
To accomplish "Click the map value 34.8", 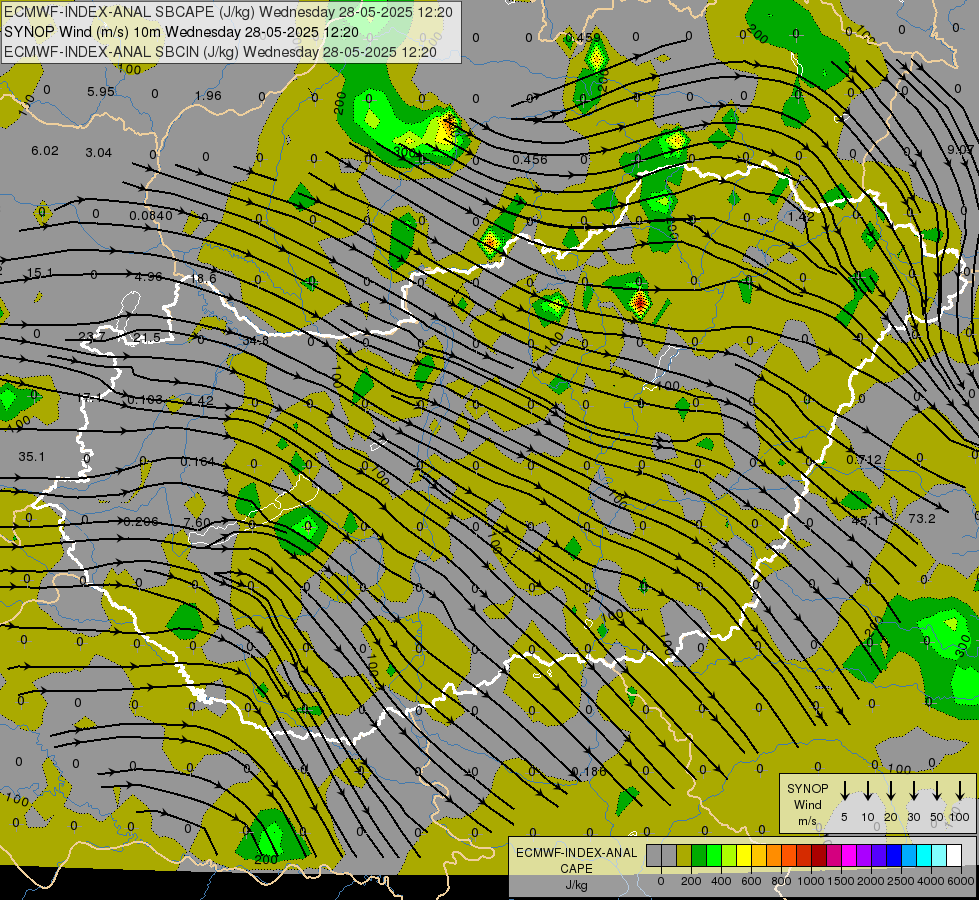I will (255, 340).
